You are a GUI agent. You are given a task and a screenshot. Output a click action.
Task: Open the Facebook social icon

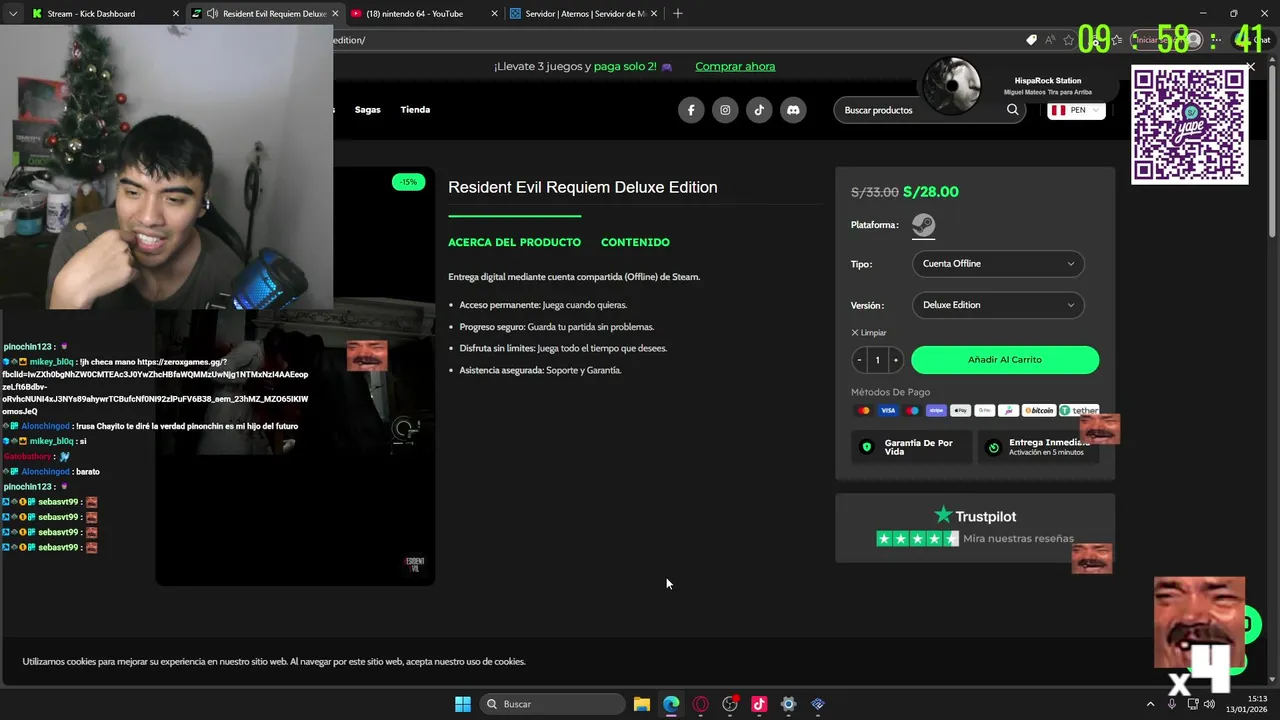691,110
